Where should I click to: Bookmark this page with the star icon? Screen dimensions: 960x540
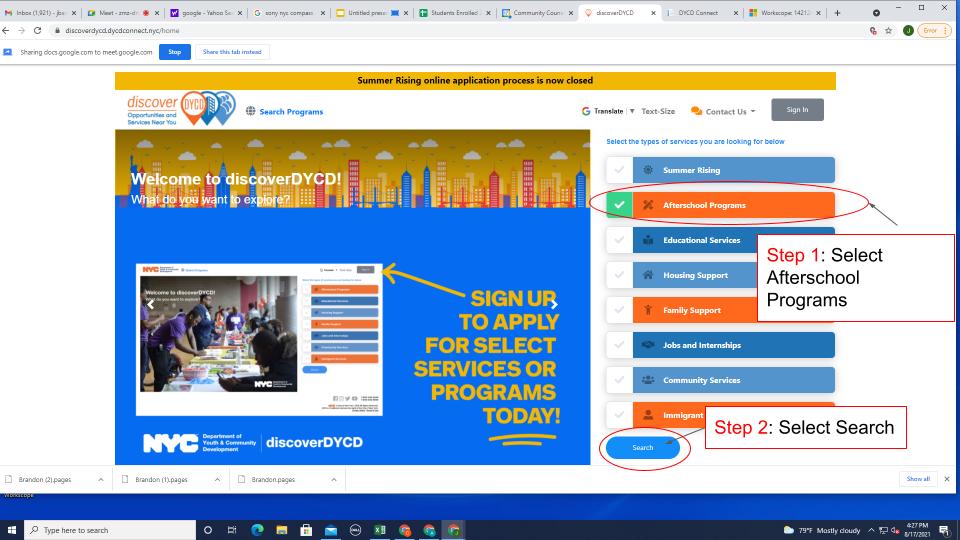[888, 30]
